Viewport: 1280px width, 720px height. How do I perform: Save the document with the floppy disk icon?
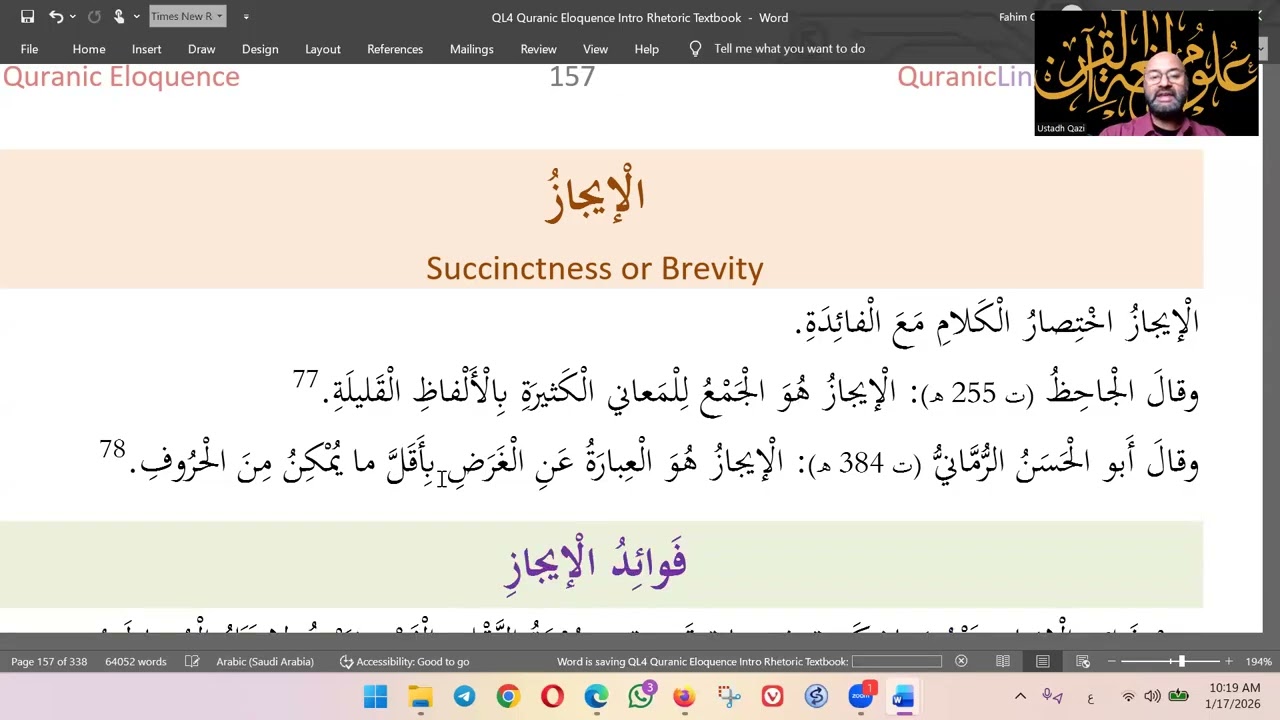28,17
